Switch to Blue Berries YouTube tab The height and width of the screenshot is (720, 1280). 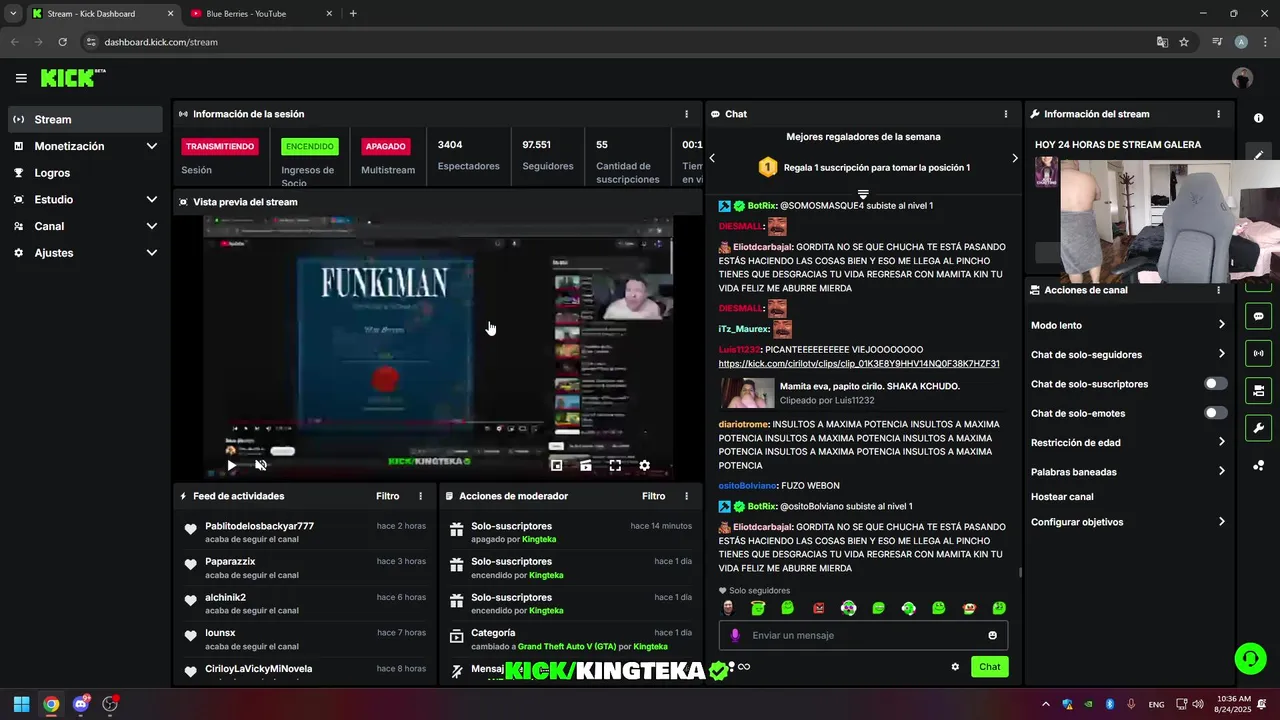coord(260,14)
